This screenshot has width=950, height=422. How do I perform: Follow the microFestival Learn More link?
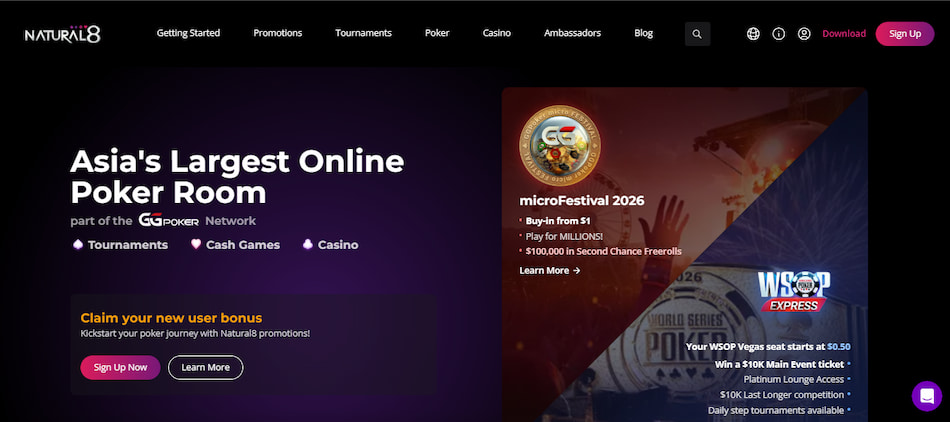coord(550,271)
